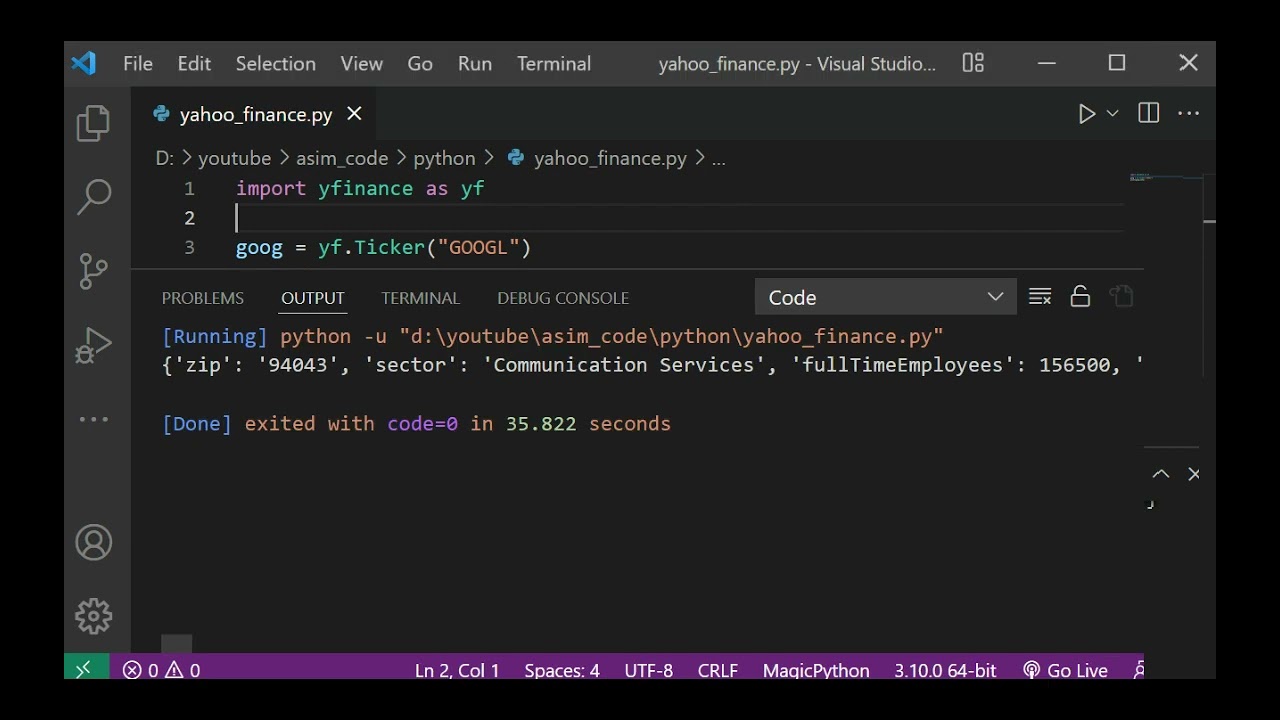Click the yahoo_finance.py breadcrumb item
1280x720 pixels.
[x=598, y=158]
